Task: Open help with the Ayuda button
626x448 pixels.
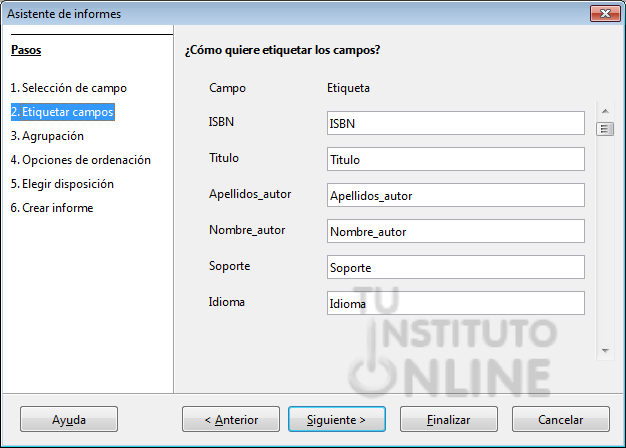Action: click(x=69, y=419)
